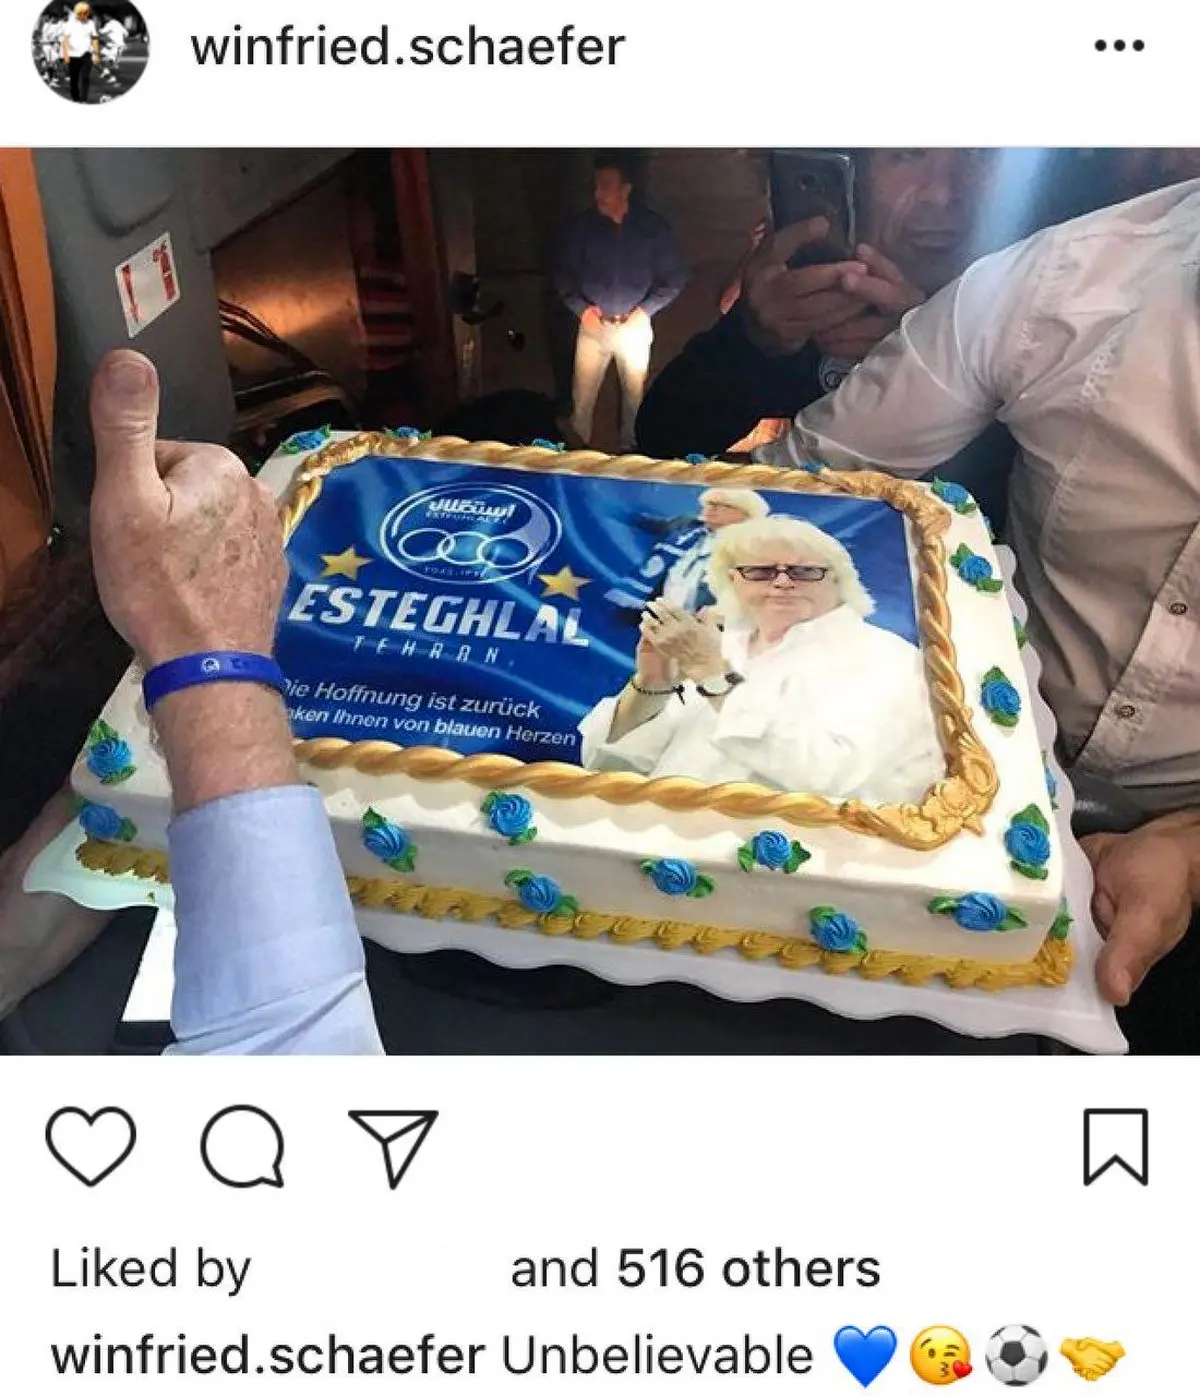Tap winfried.schaefer username in the caption
This screenshot has width=1200, height=1396.
coord(267,1356)
